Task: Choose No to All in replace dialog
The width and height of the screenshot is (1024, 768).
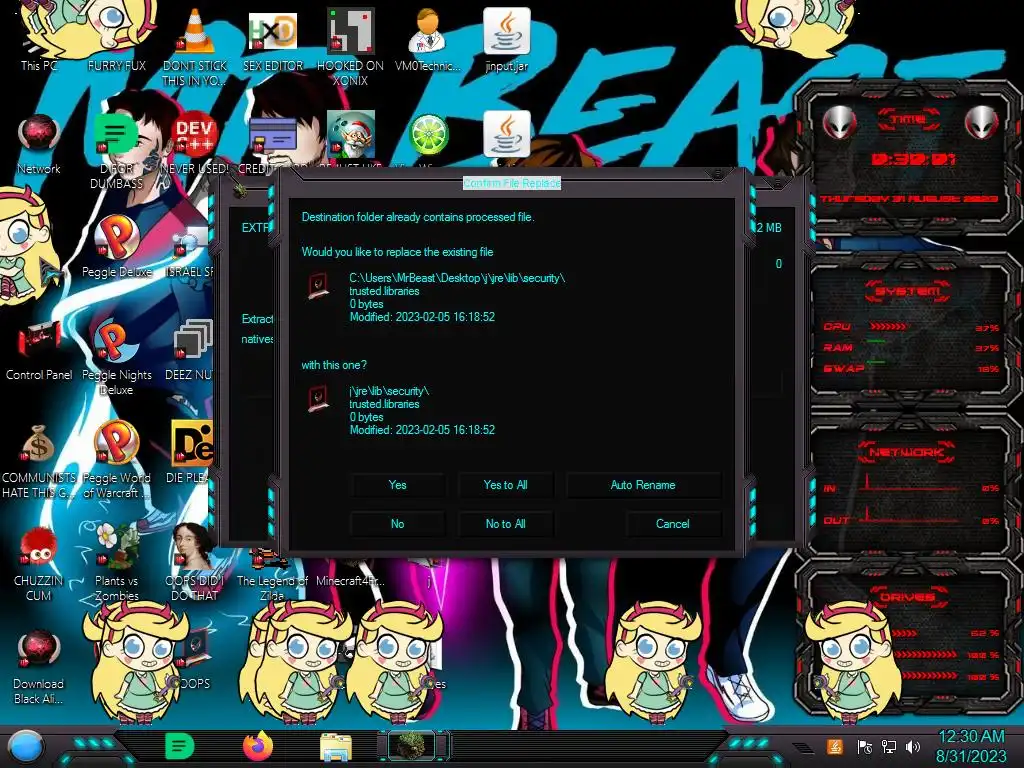Action: click(x=505, y=524)
